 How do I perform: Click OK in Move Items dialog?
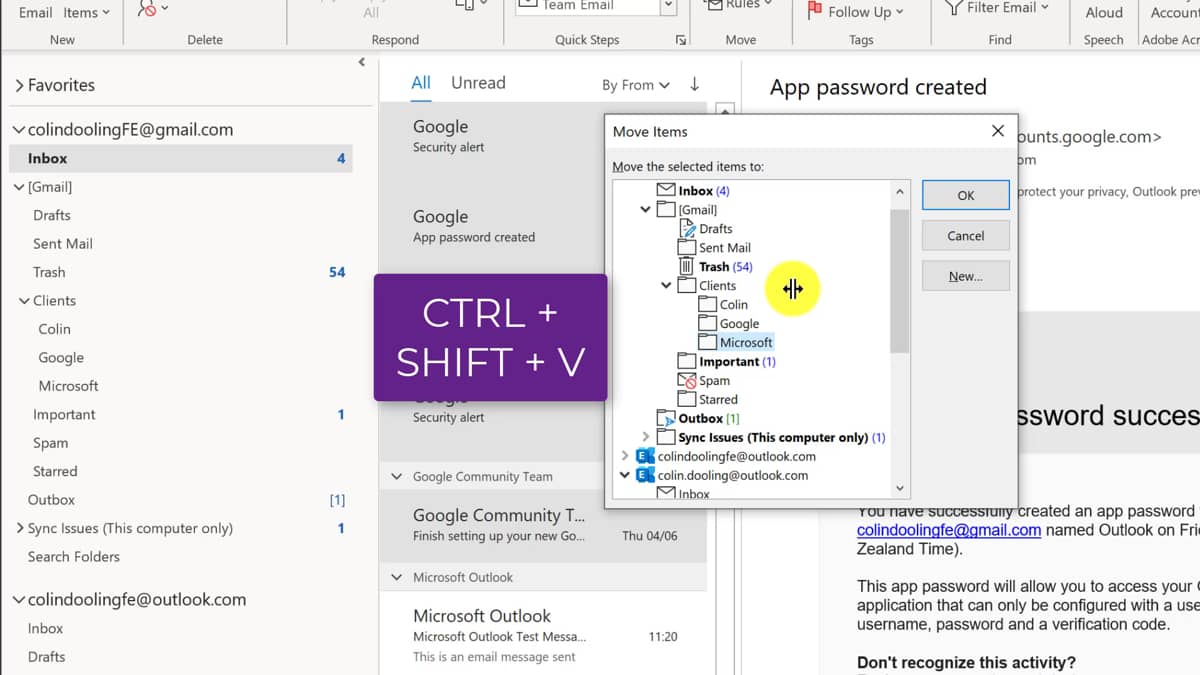click(966, 196)
